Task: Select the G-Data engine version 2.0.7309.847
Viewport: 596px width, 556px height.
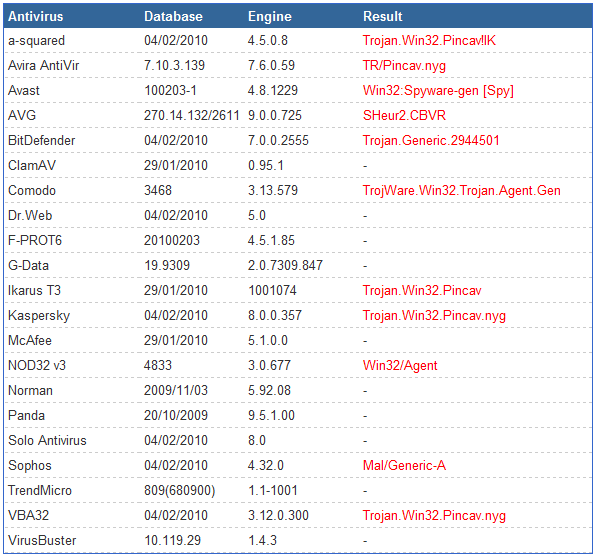Action: [x=285, y=265]
